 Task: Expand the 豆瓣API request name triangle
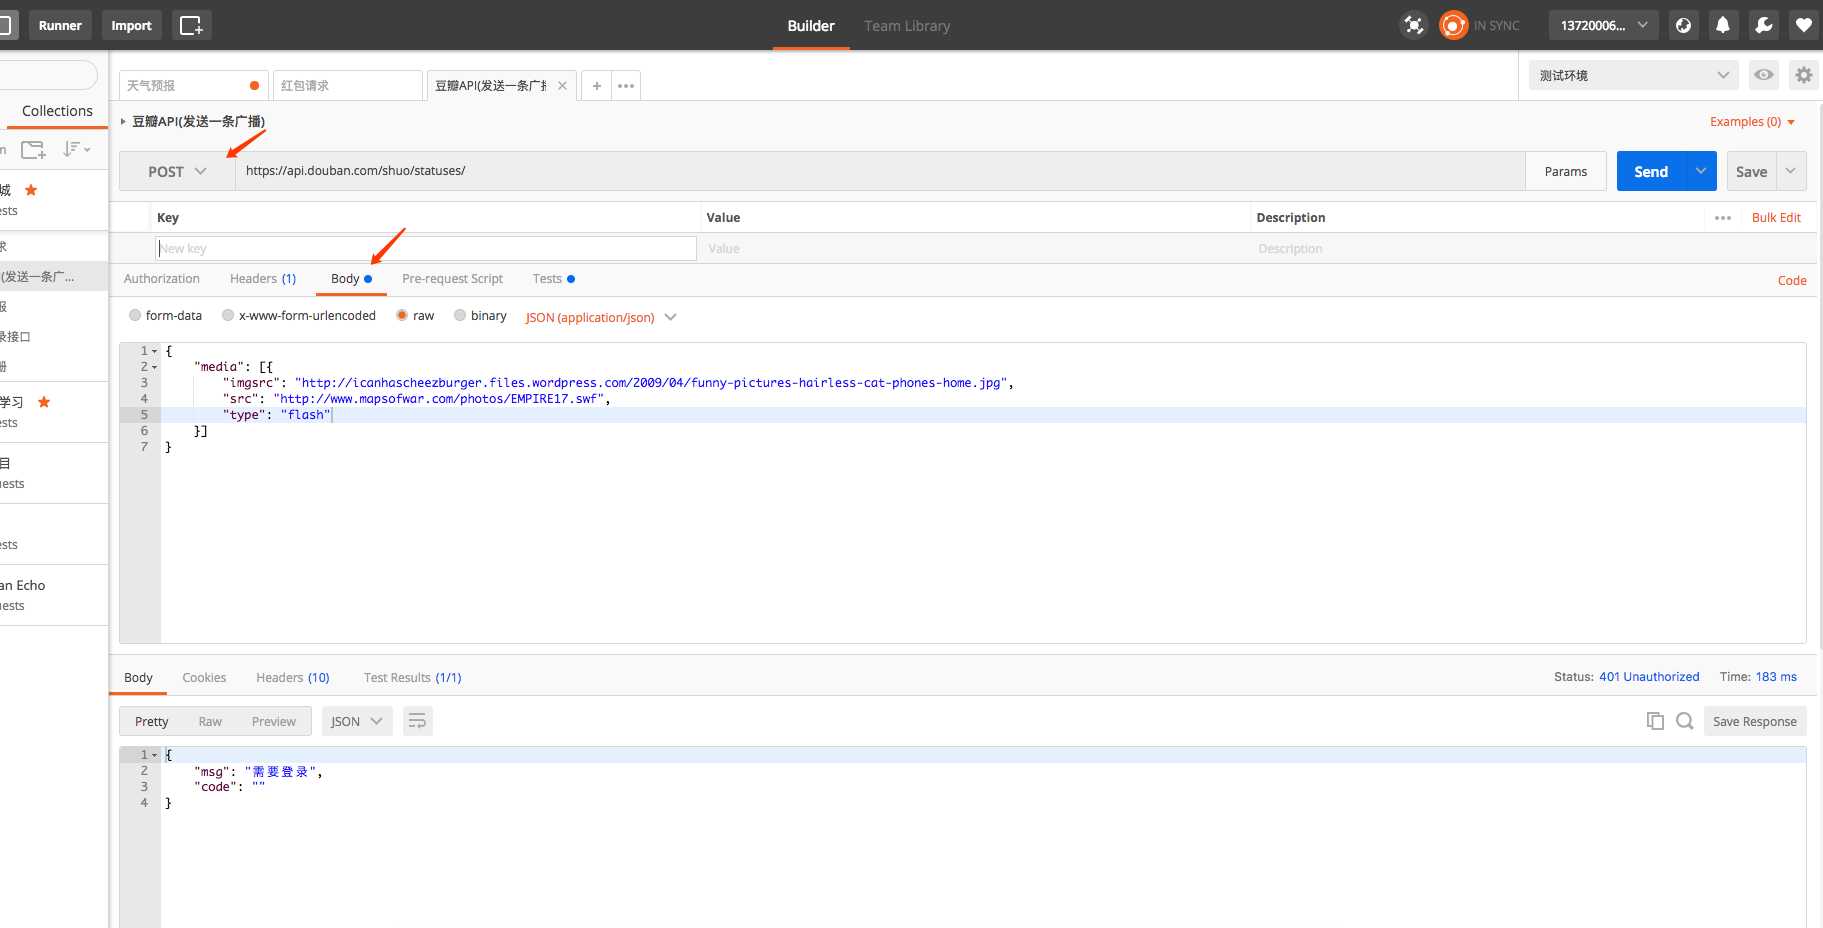[x=123, y=121]
